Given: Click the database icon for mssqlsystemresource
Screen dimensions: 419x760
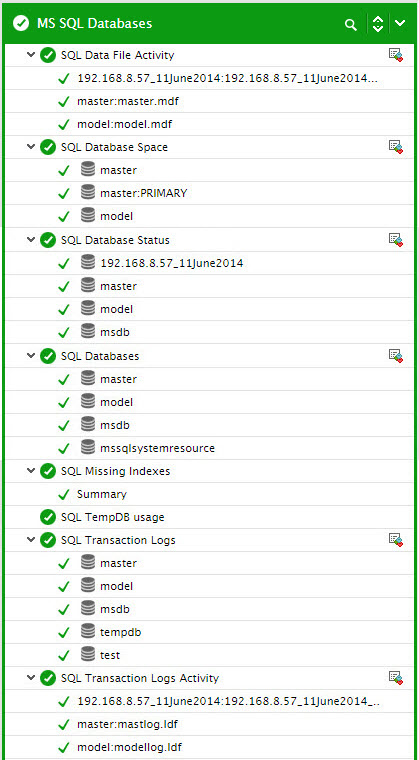Looking at the screenshot, I should 88,447.
